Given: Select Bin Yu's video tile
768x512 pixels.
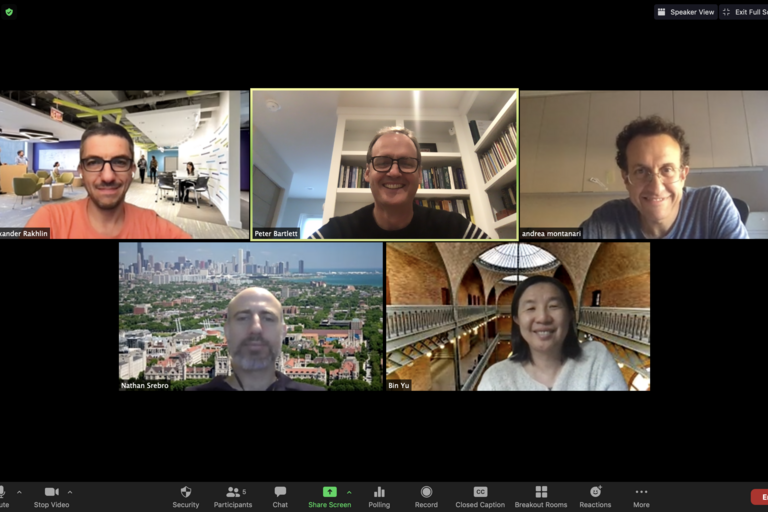Looking at the screenshot, I should click(x=518, y=317).
